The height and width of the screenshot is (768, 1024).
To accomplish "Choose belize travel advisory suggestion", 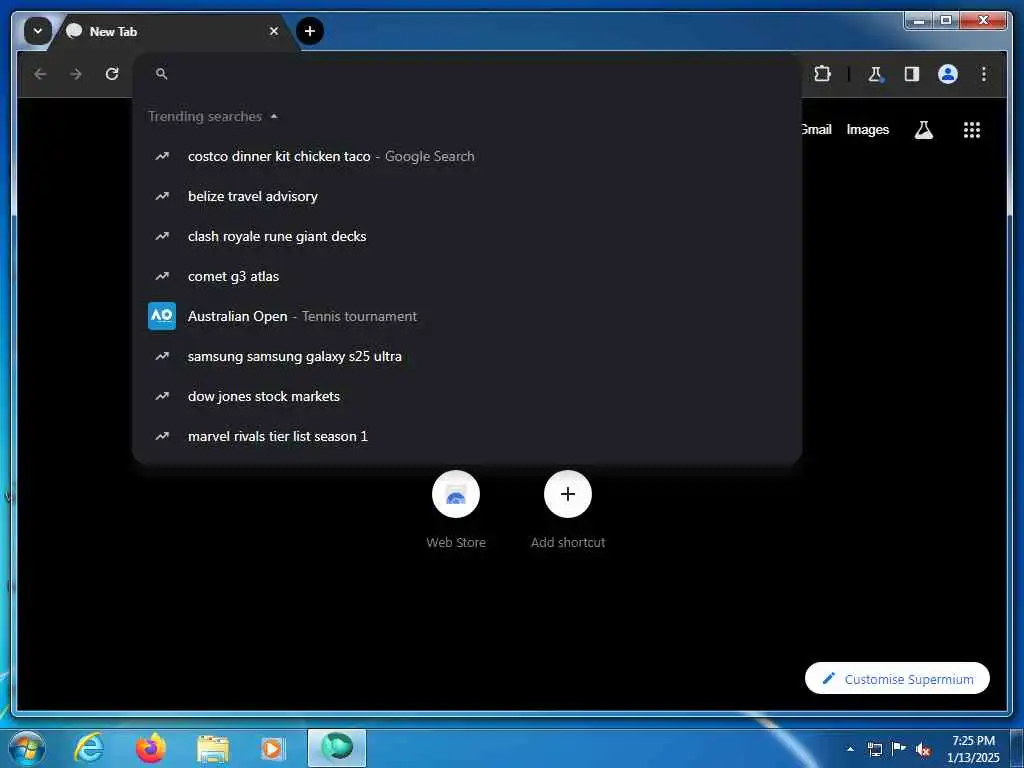I will tap(467, 196).
